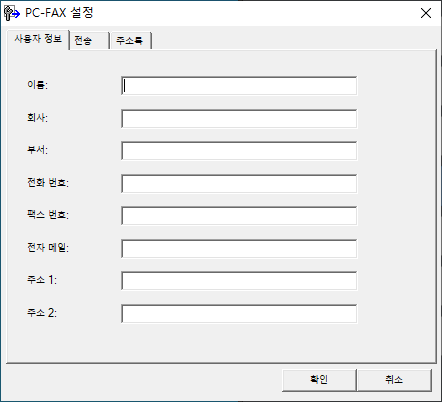The image size is (442, 402).
Task: Select the 사용자 정보 tab
Action: tap(38, 39)
